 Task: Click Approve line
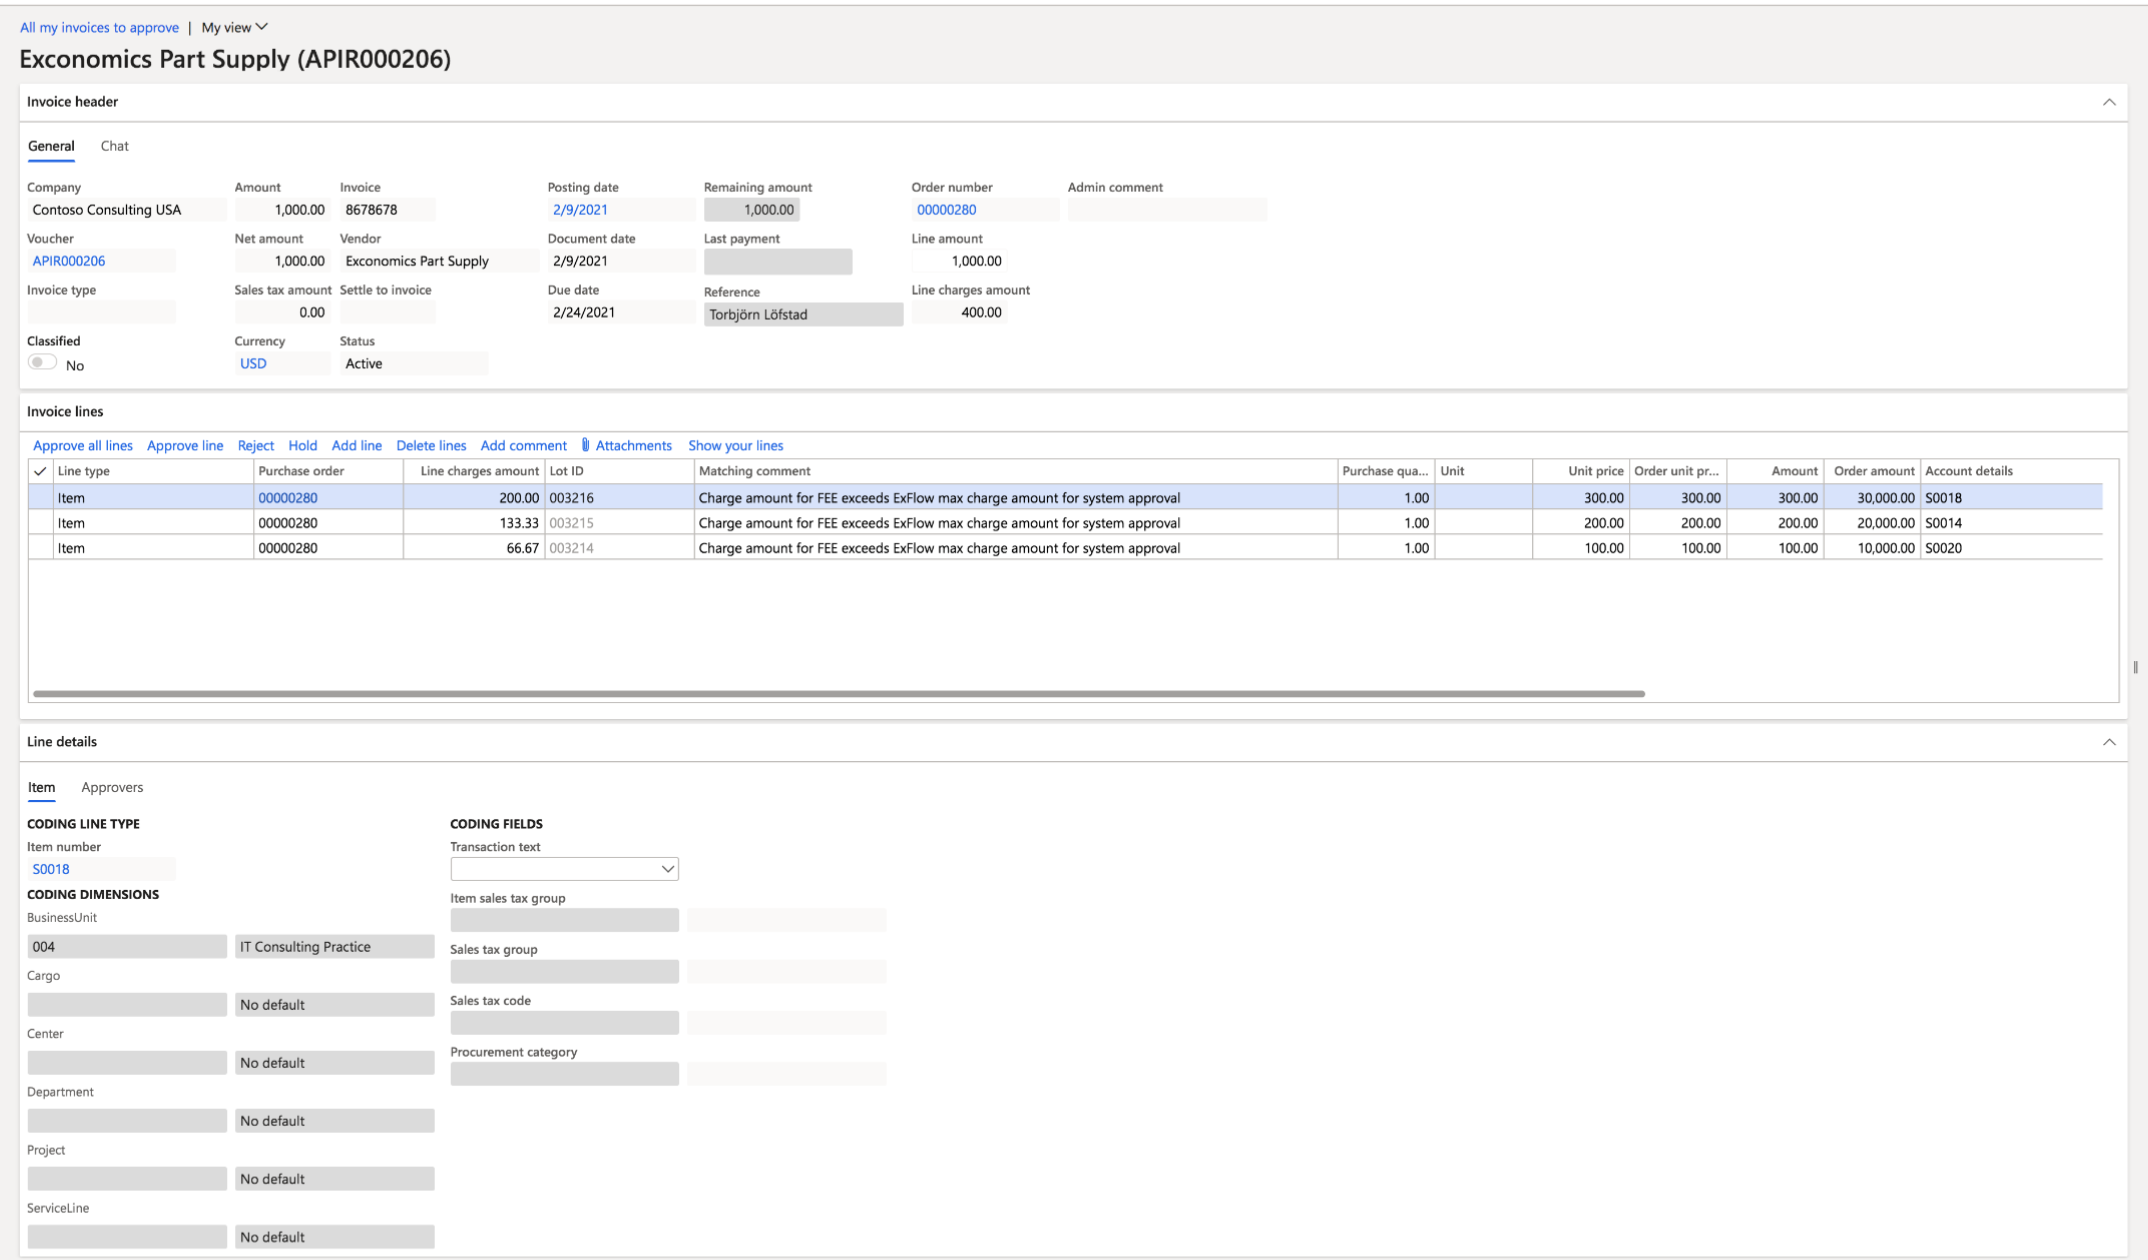point(185,445)
